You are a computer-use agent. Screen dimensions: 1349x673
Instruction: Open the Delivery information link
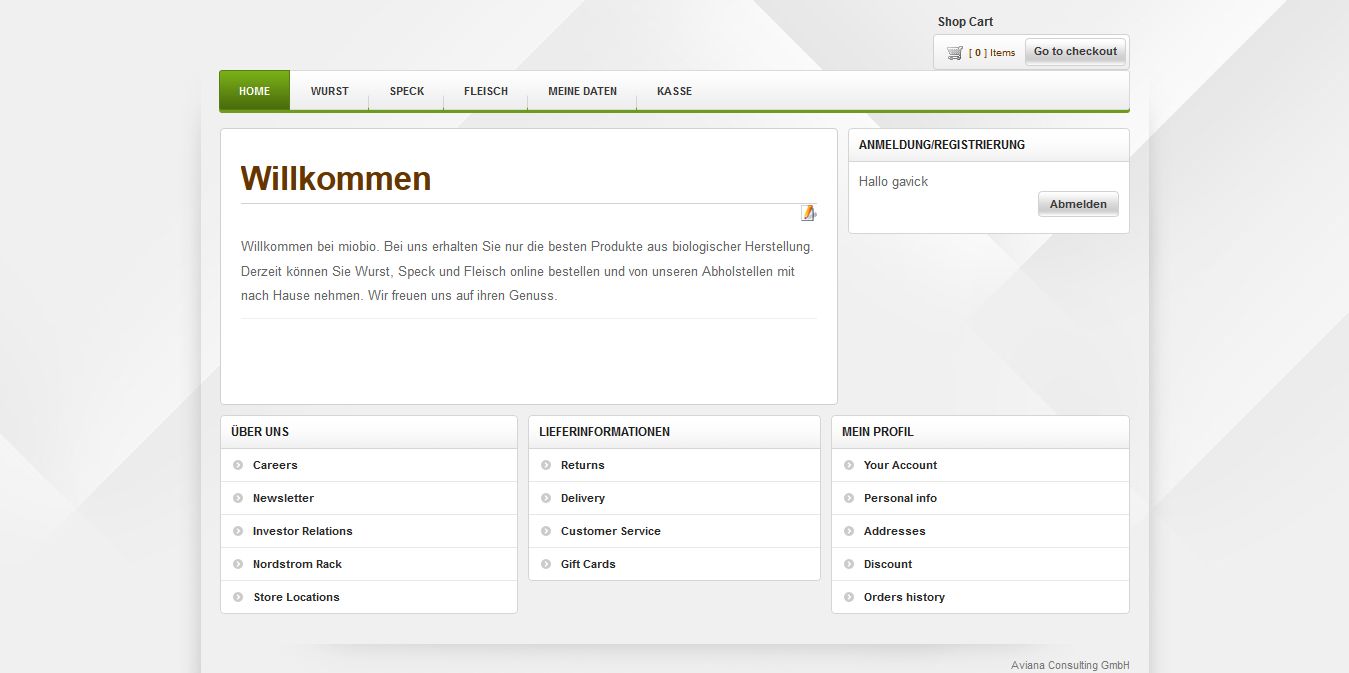pos(583,498)
